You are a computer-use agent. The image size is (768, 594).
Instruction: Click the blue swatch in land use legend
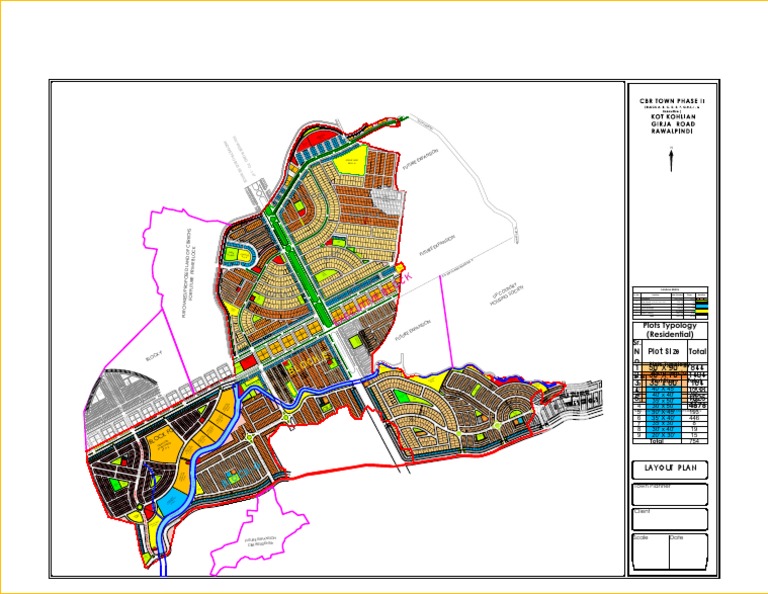pos(701,306)
